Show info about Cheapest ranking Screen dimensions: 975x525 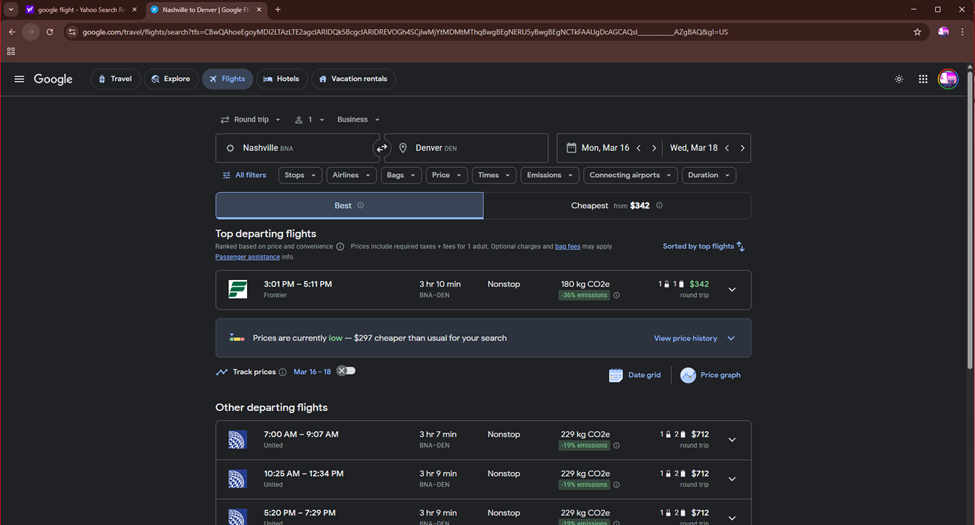point(659,206)
